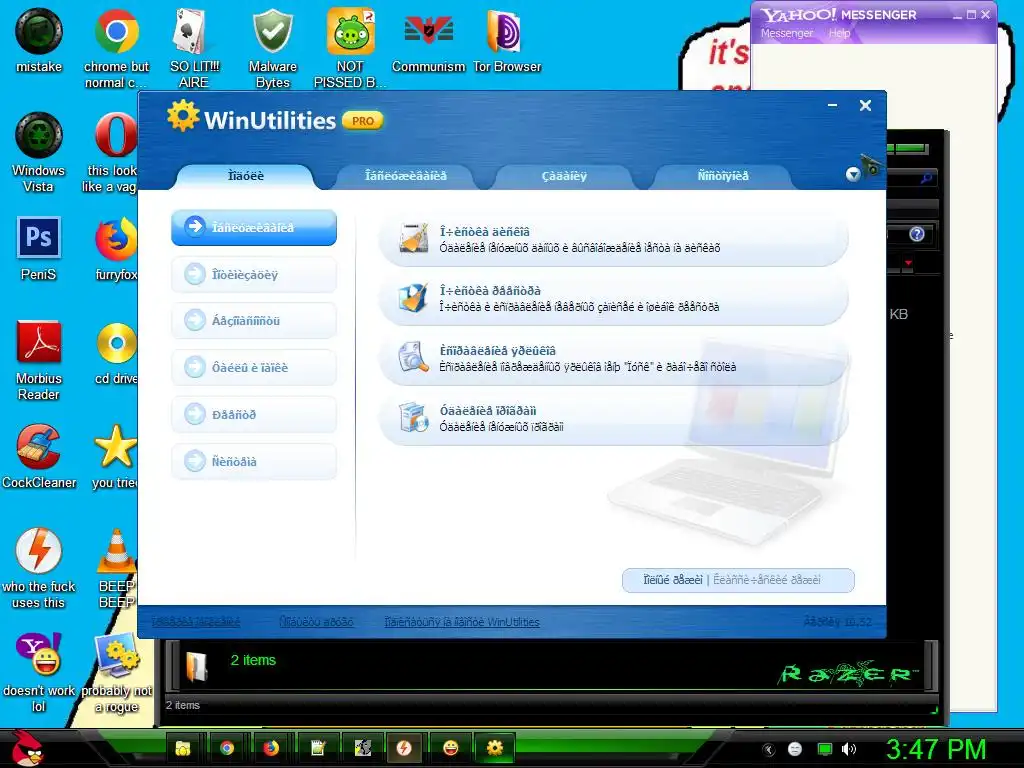This screenshot has height=768, width=1024.
Task: Select the first WinUtilities tab 'Ìîäóëè'
Action: [x=246, y=176]
